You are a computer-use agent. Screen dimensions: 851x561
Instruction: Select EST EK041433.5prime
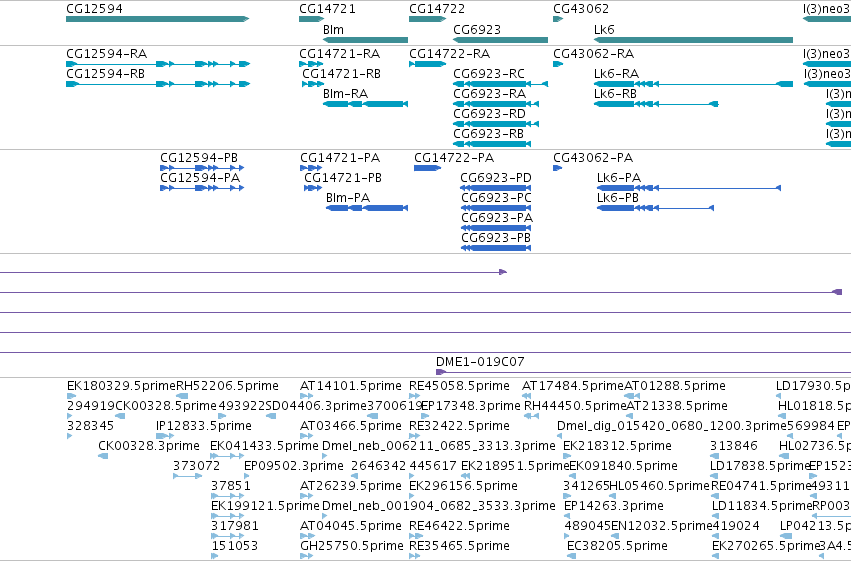227,456
